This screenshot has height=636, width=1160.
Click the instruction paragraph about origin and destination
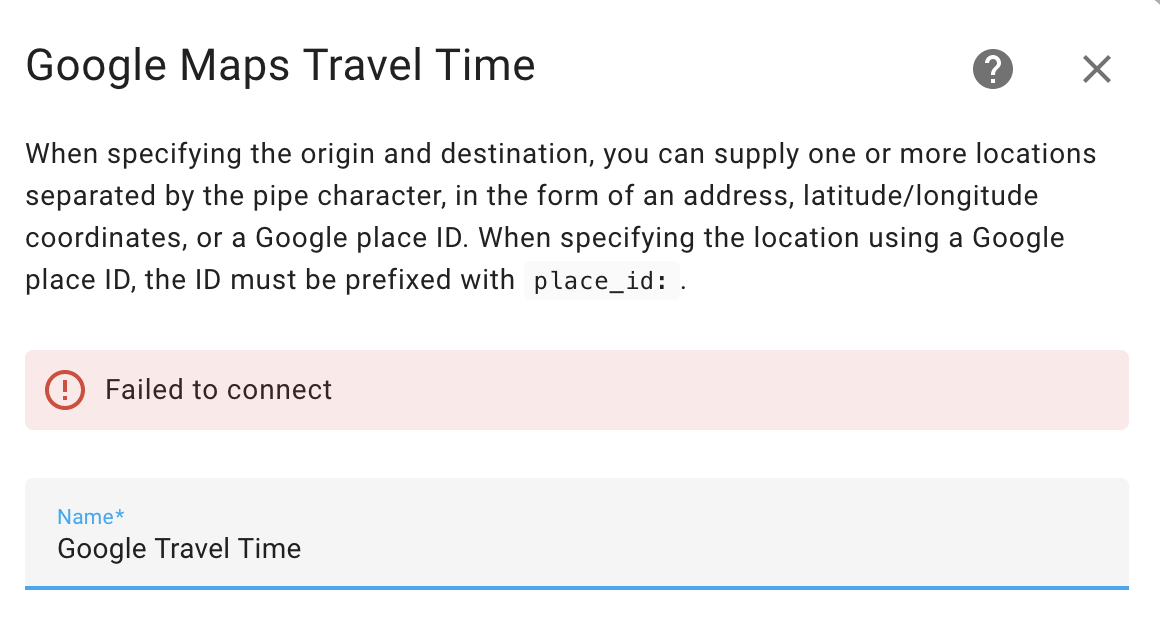click(560, 215)
